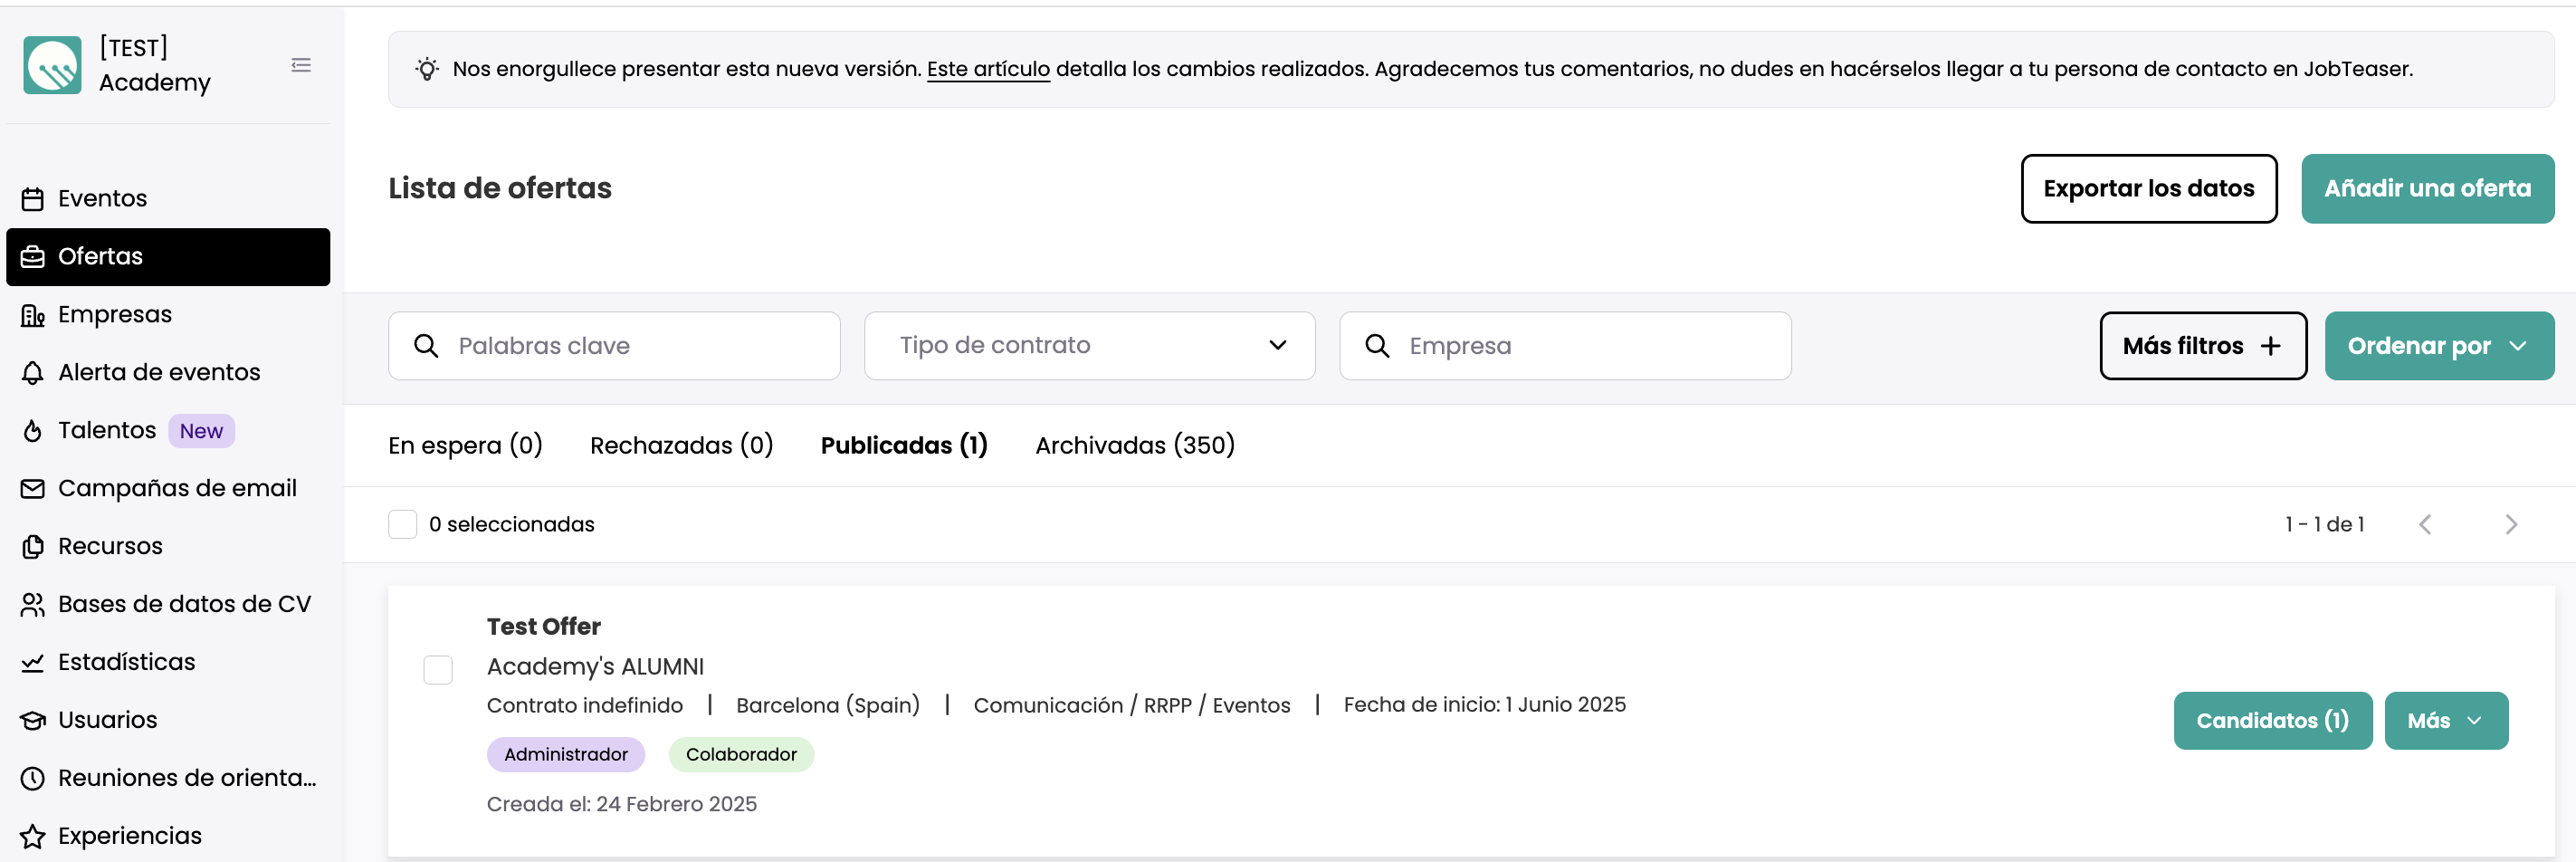Open Empresas via its building icon
Viewport: 2576px width, 862px height.
tap(33, 315)
